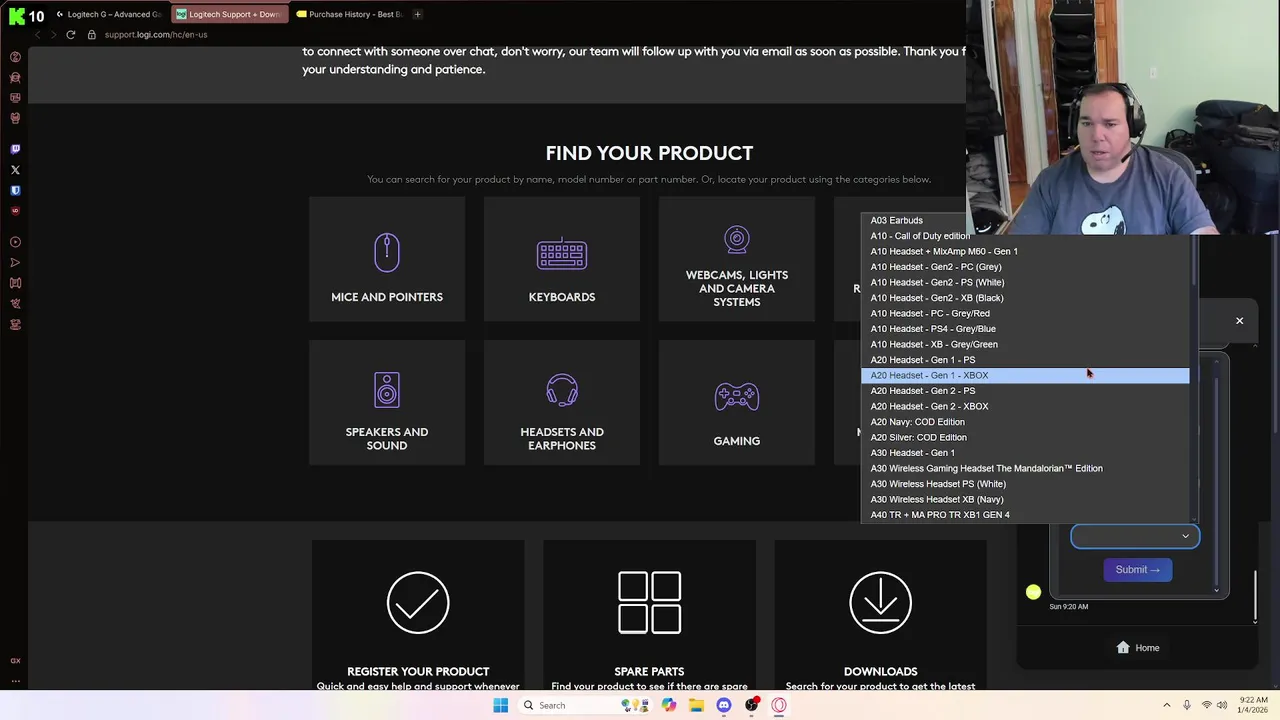Open OBS Studio from the taskbar
Viewport: 1280px width, 720px height.
click(x=751, y=705)
